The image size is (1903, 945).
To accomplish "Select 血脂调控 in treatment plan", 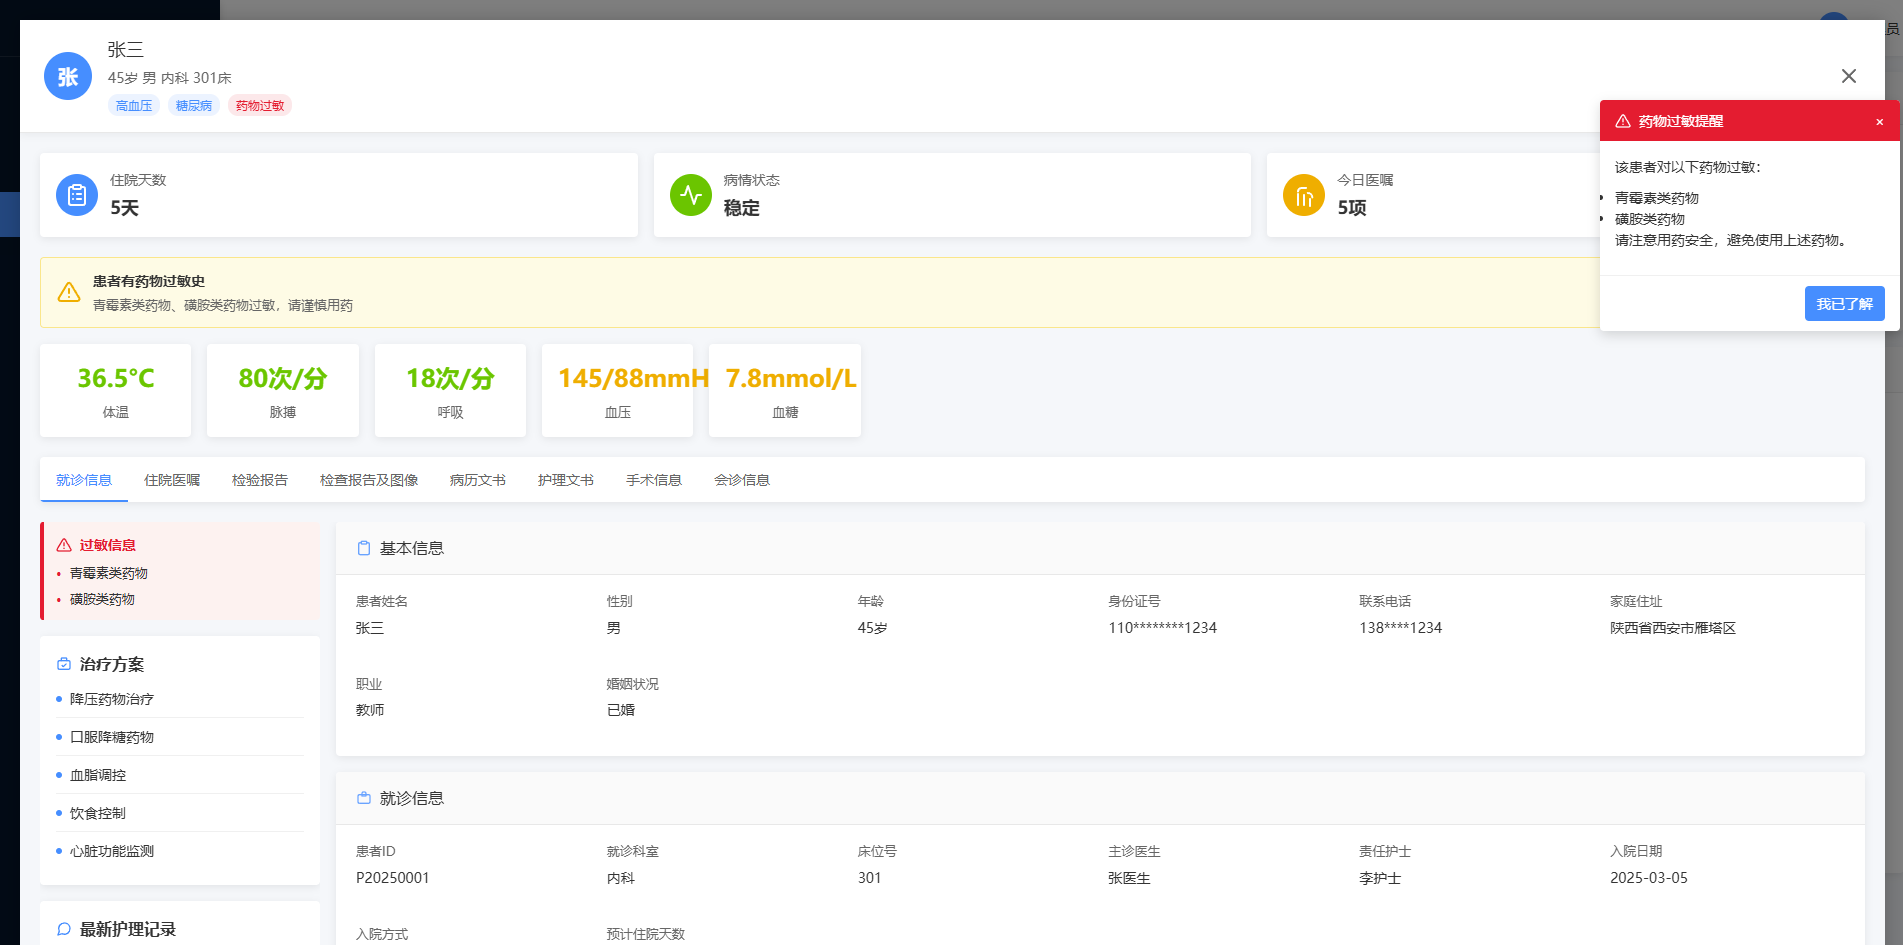I will pos(180,775).
